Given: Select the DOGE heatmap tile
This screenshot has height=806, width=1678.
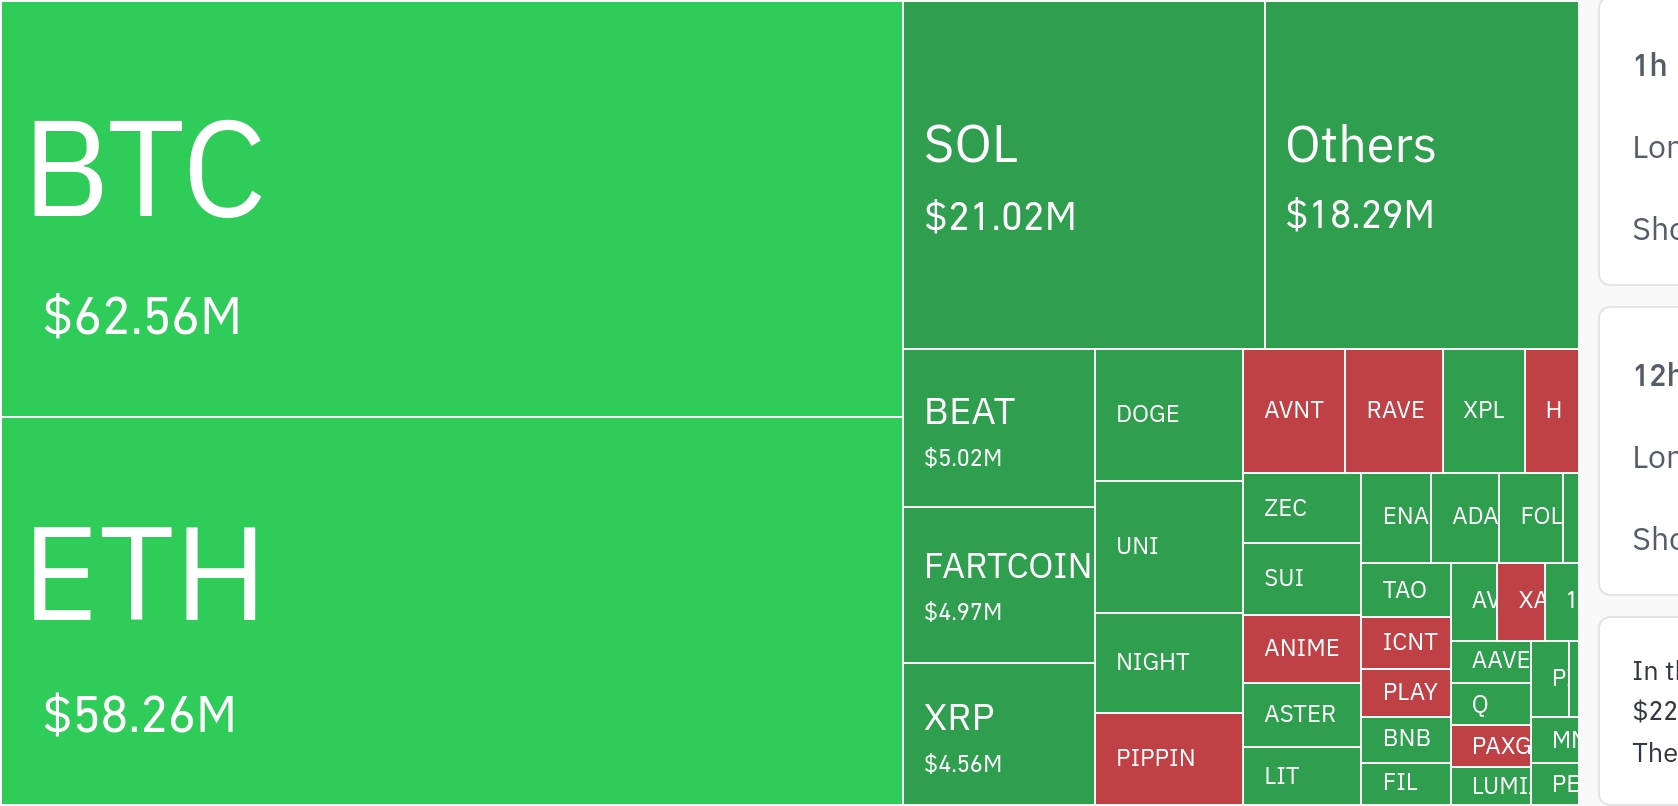Looking at the screenshot, I should coord(1169,415).
